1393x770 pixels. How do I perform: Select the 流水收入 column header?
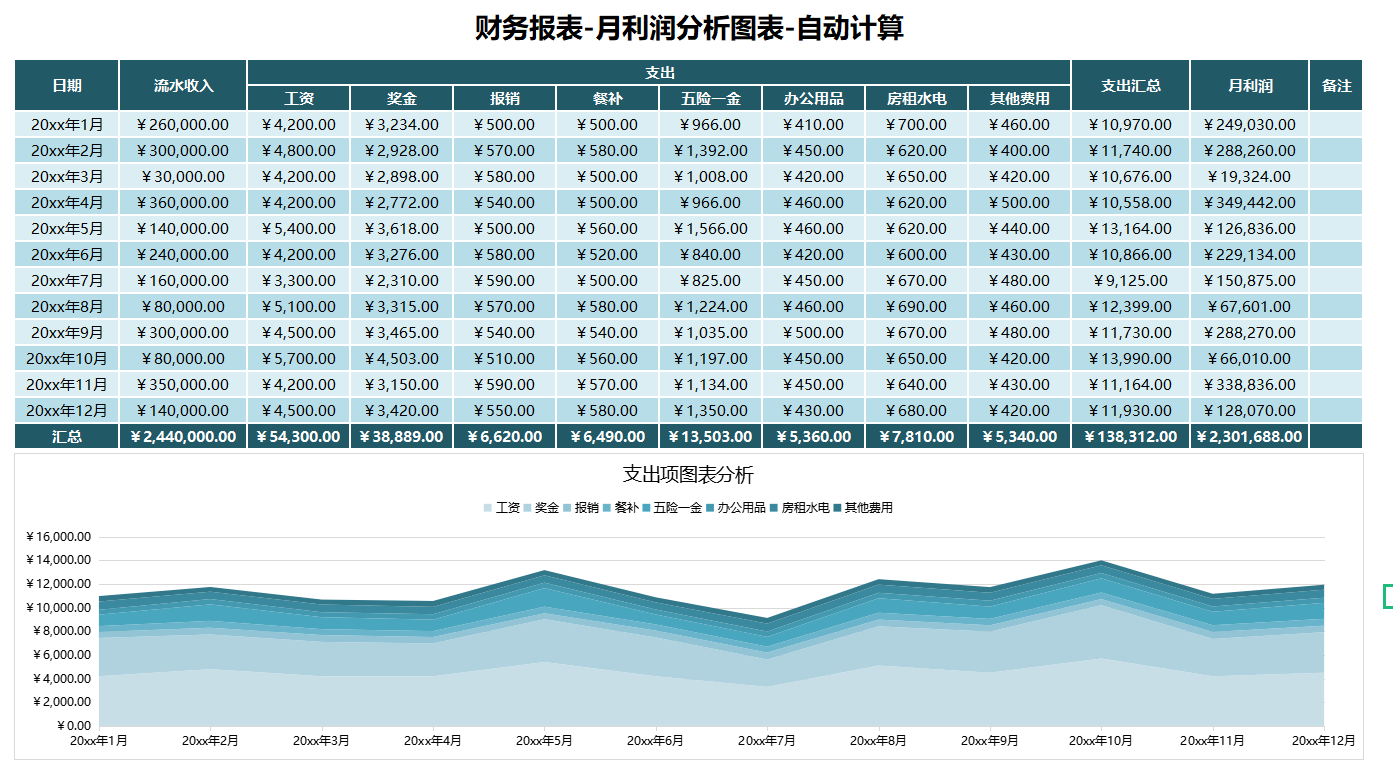(182, 85)
